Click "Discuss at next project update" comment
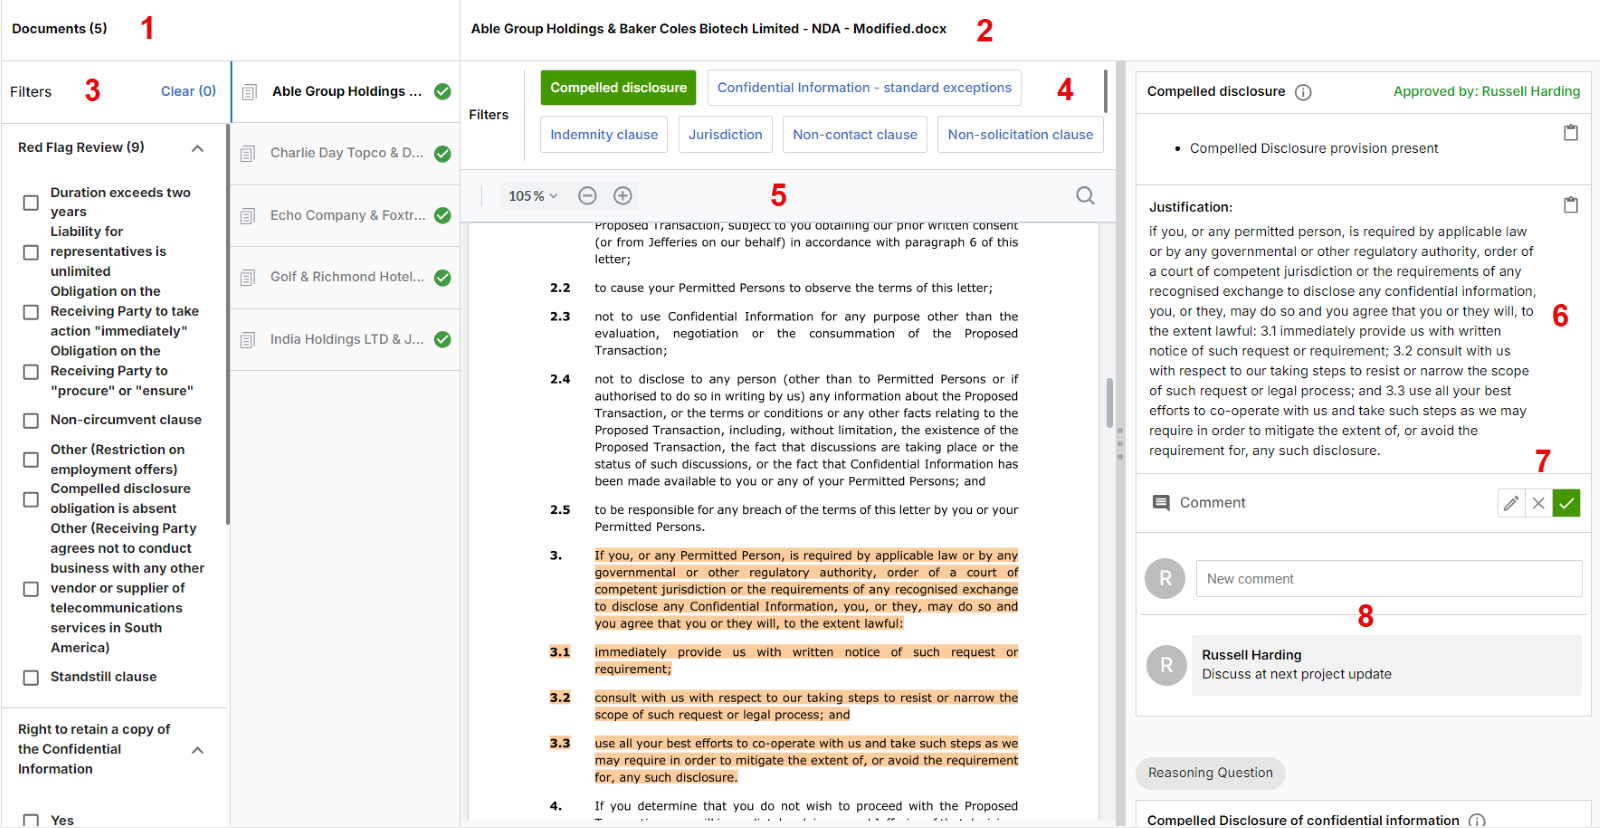The image size is (1600, 828). (1296, 675)
